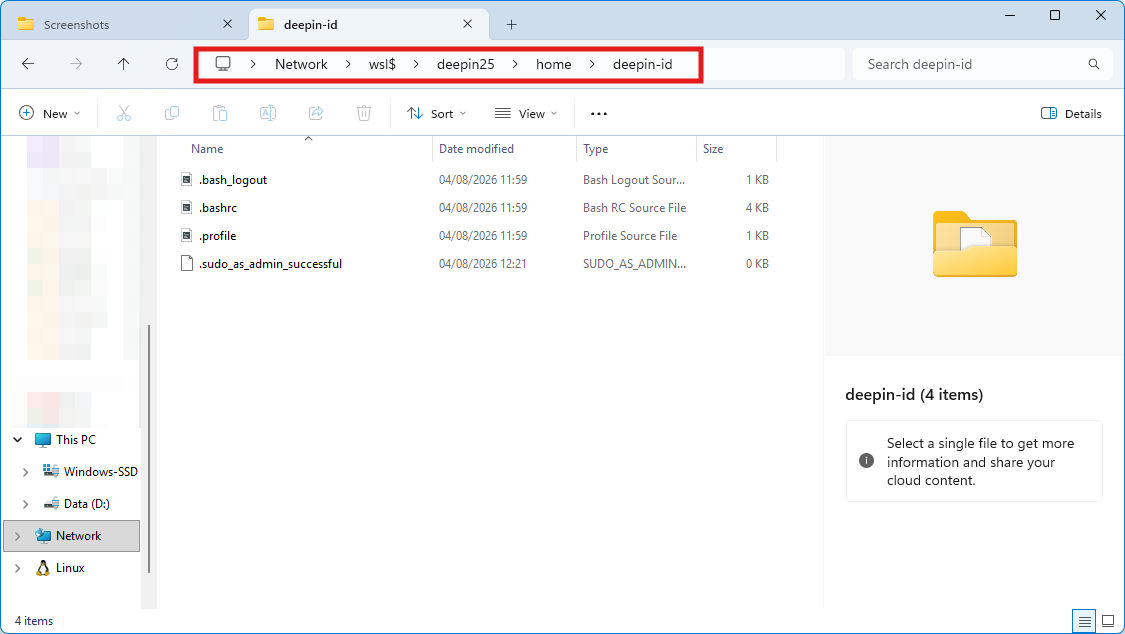Click the Forward navigation arrow

click(x=76, y=64)
